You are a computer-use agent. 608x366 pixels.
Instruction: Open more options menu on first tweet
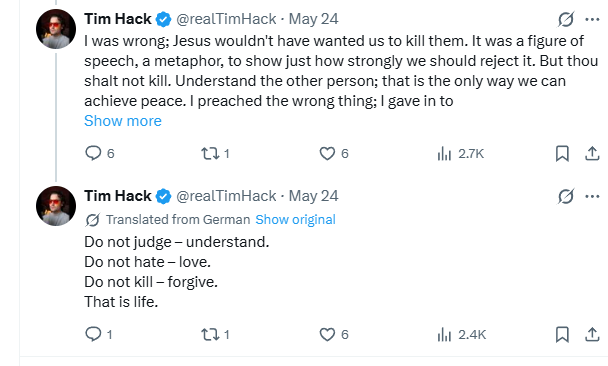pos(592,19)
